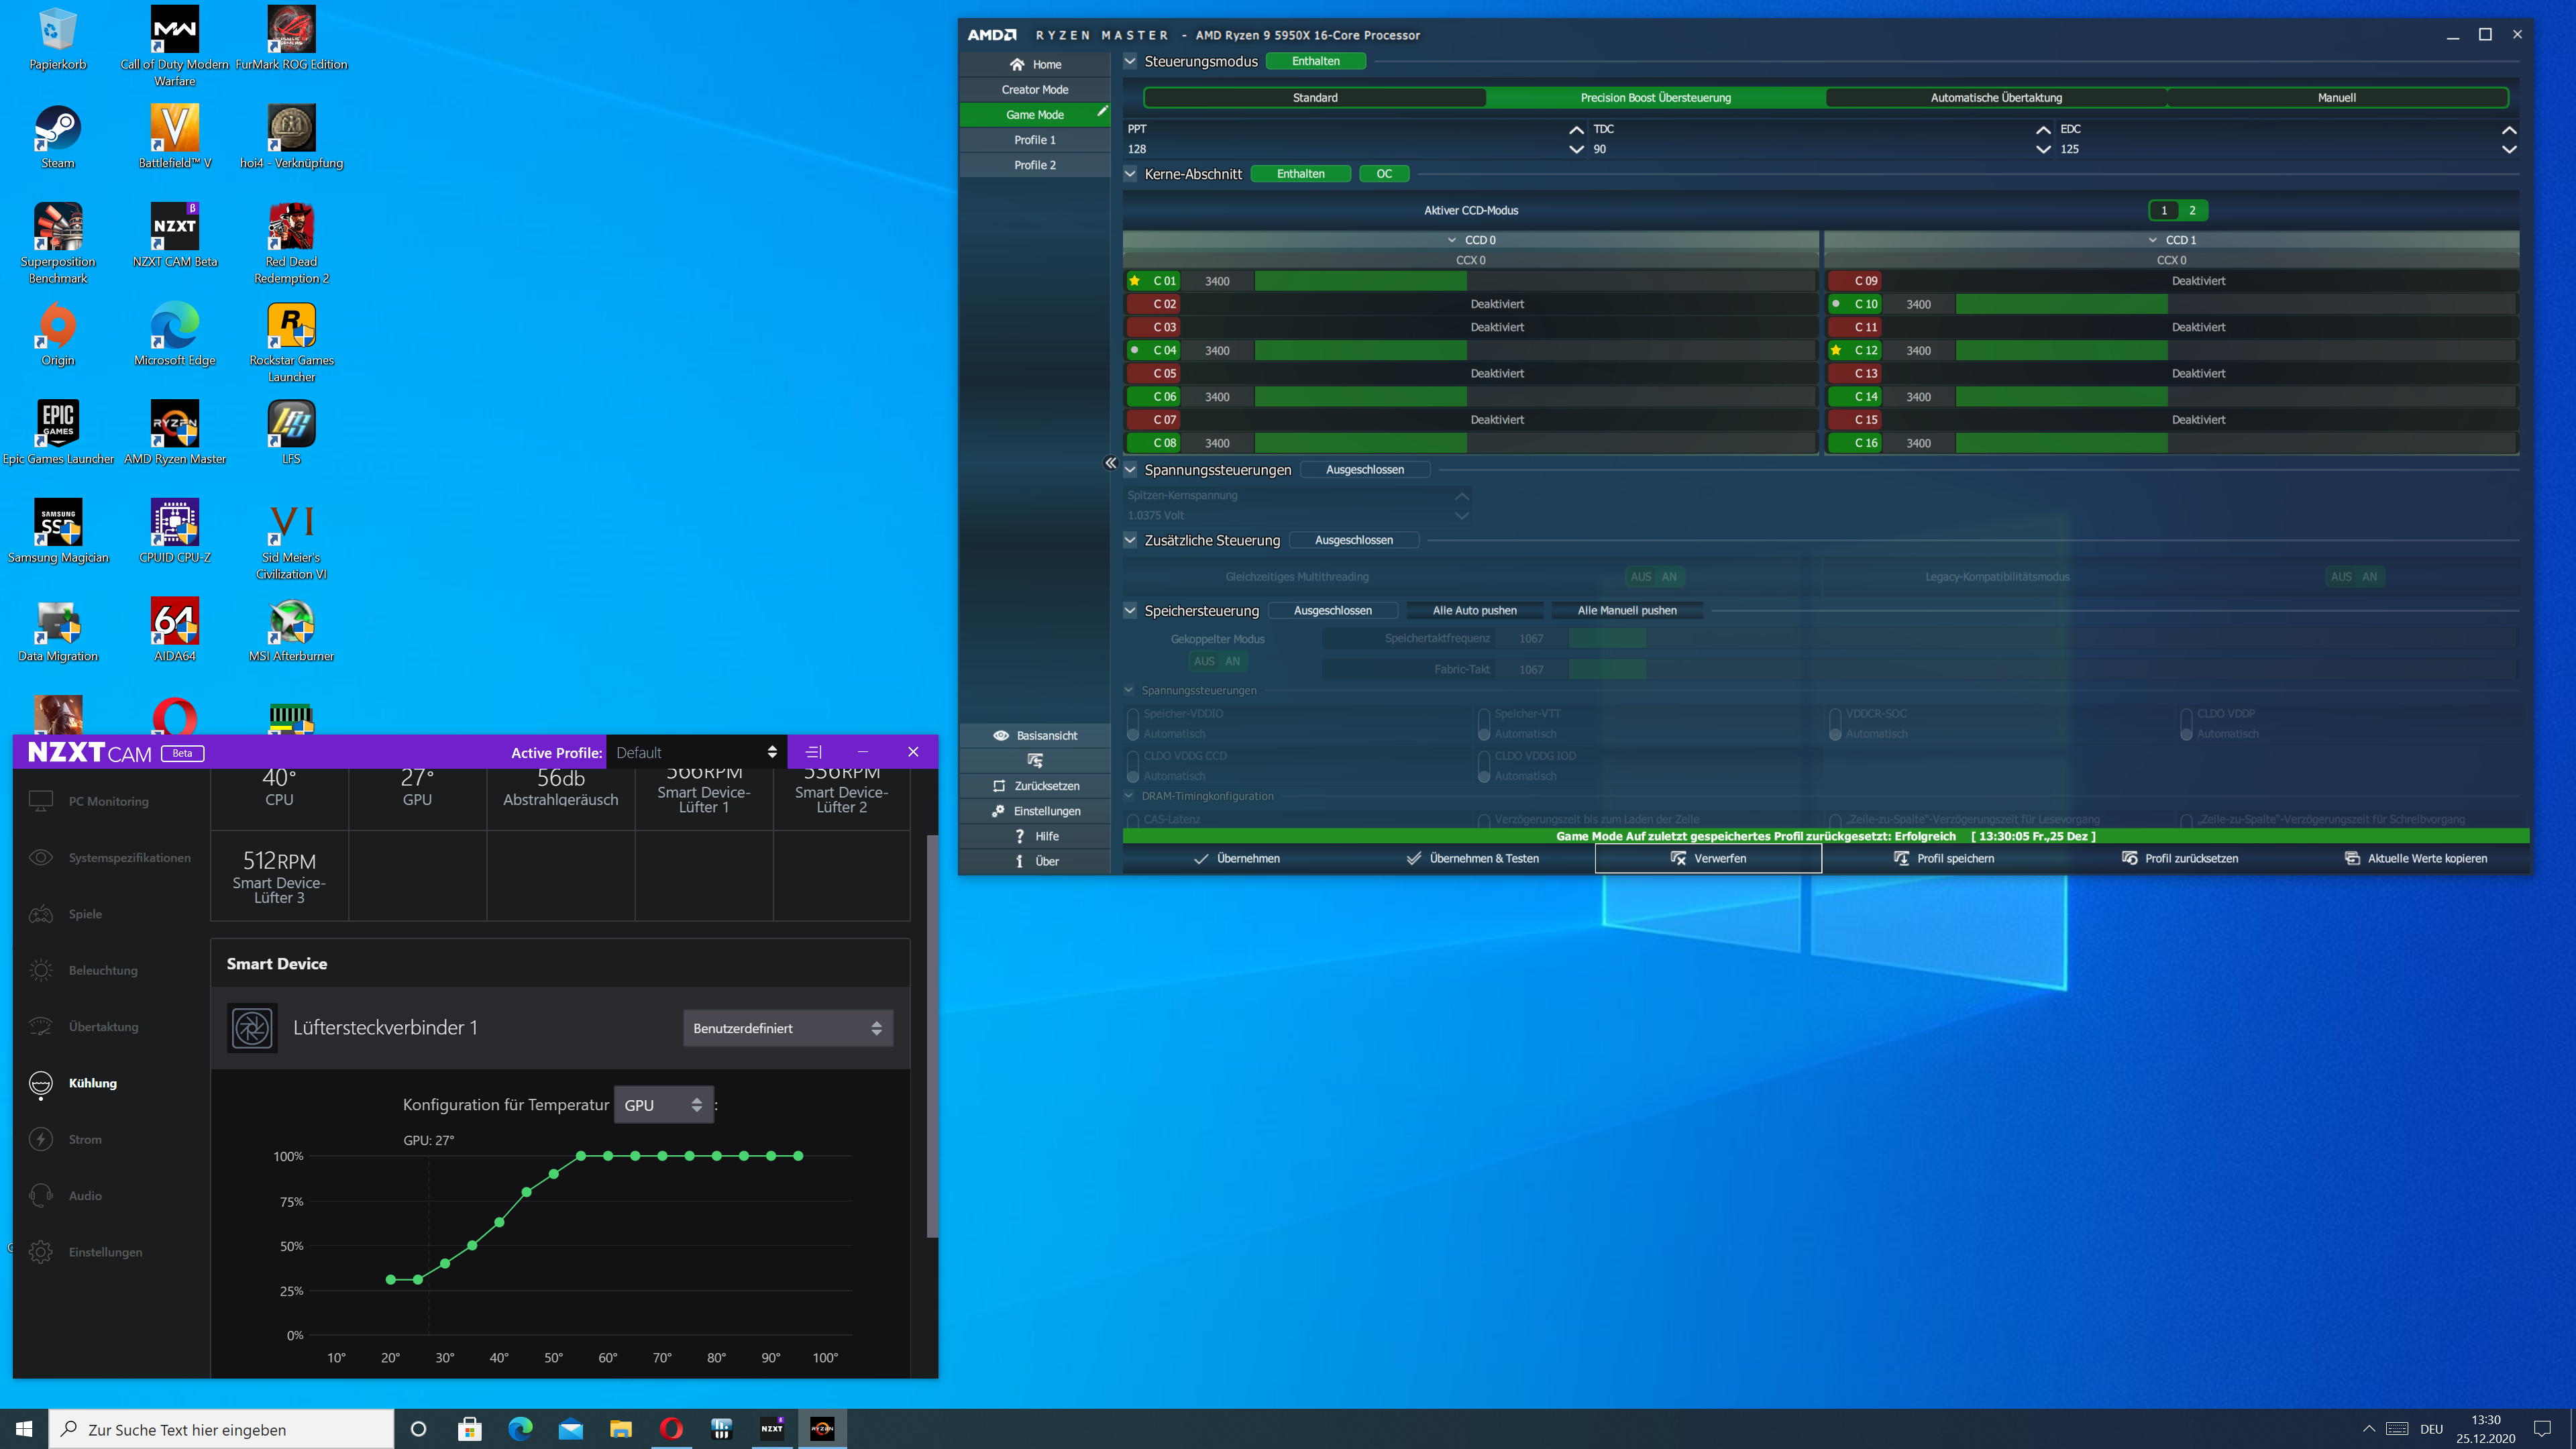Select CCD mode 2 button
The width and height of the screenshot is (2576, 1449).
click(x=2192, y=210)
